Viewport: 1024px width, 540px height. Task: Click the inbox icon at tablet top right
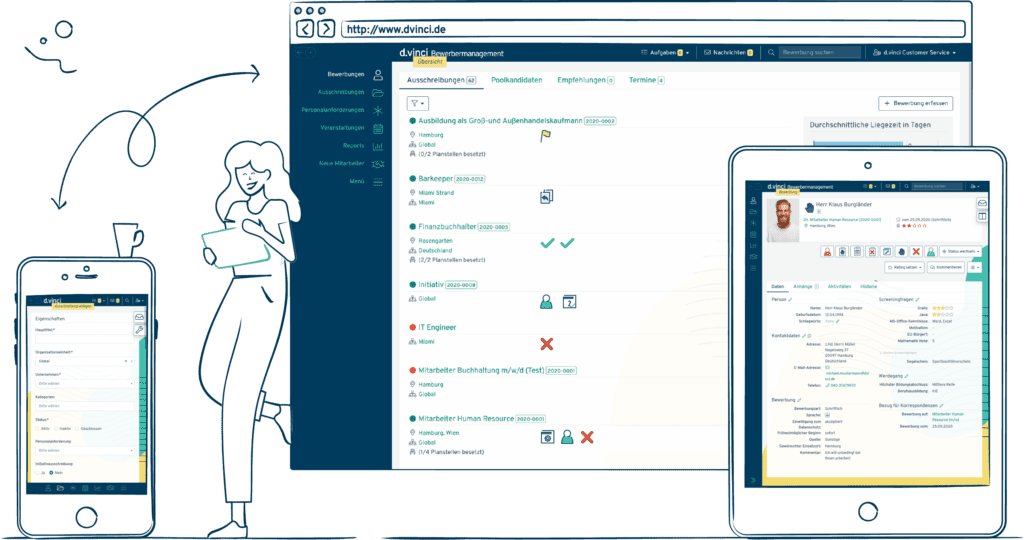pos(982,203)
